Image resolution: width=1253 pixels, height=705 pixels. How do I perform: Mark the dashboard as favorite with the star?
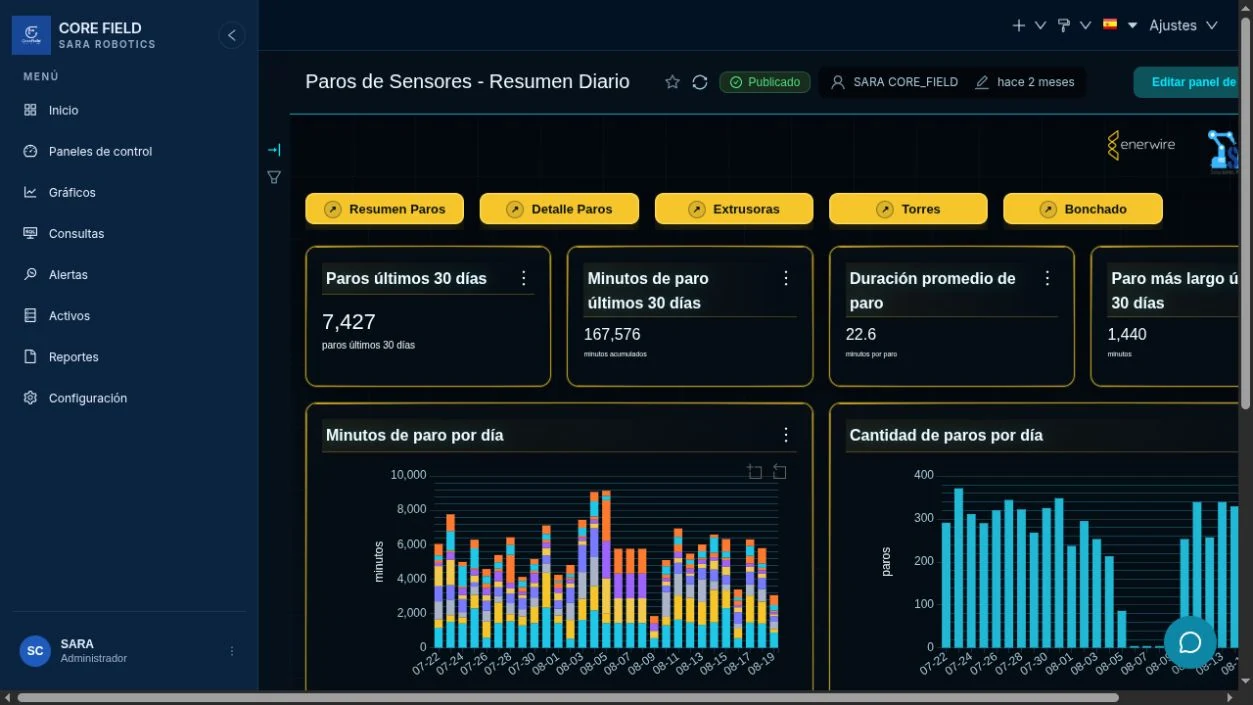click(672, 82)
